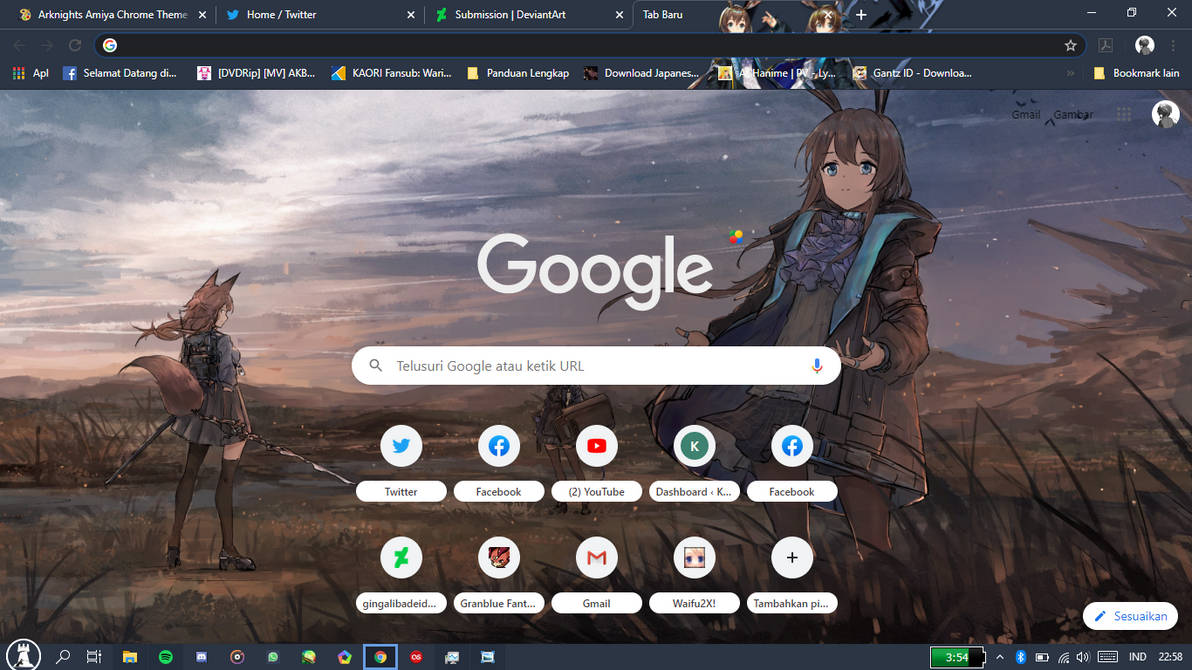Open Task View on the taskbar

pos(94,657)
